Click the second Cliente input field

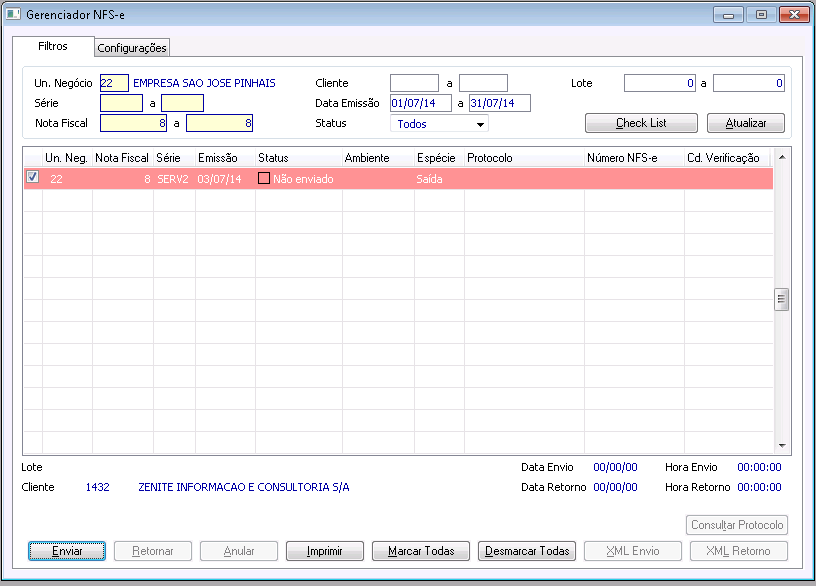tap(483, 83)
